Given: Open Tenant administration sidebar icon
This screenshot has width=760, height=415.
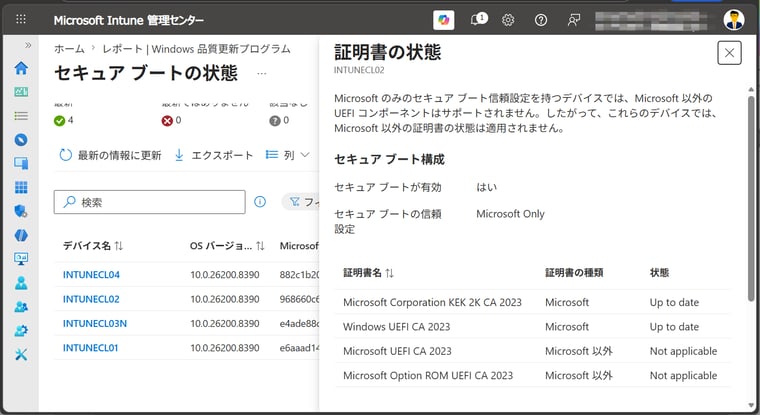Looking at the screenshot, I should tap(21, 331).
